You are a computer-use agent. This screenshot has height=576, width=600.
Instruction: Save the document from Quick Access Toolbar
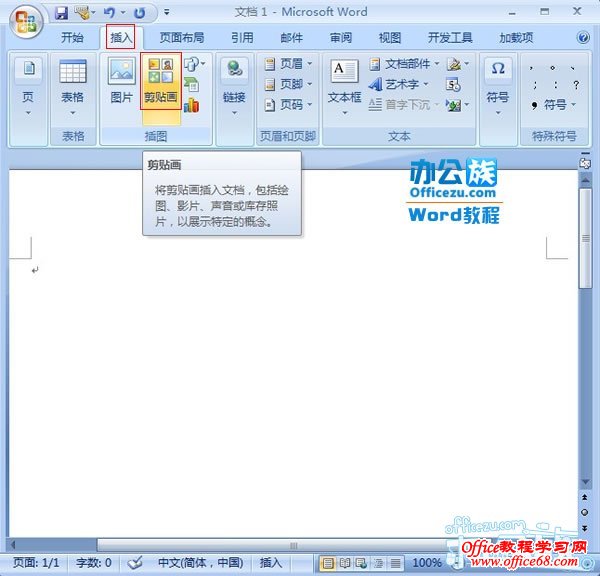coord(61,13)
